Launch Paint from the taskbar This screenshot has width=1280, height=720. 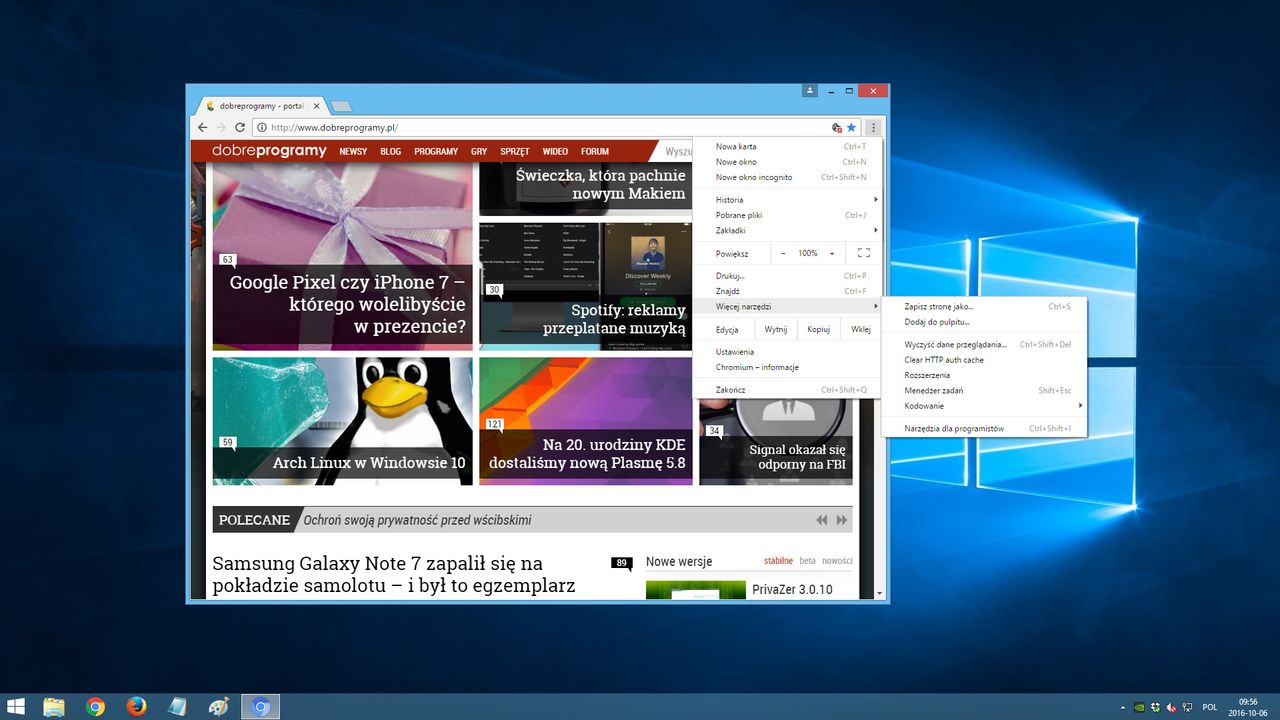pos(218,707)
